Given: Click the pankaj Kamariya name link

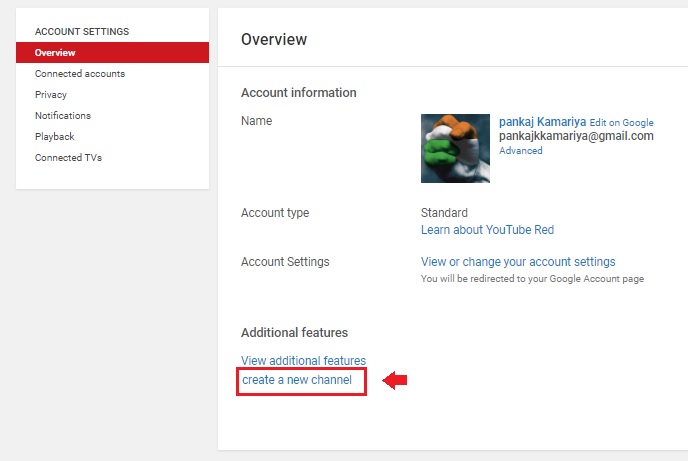Looking at the screenshot, I should click(x=542, y=122).
